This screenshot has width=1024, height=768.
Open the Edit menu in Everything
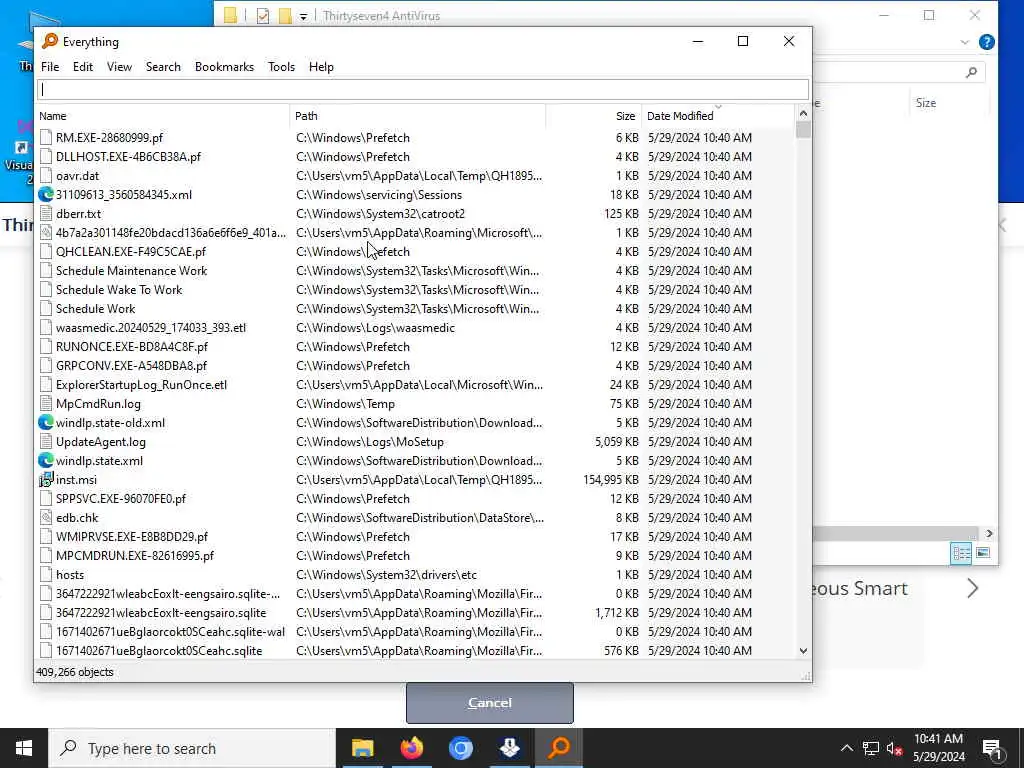(82, 67)
